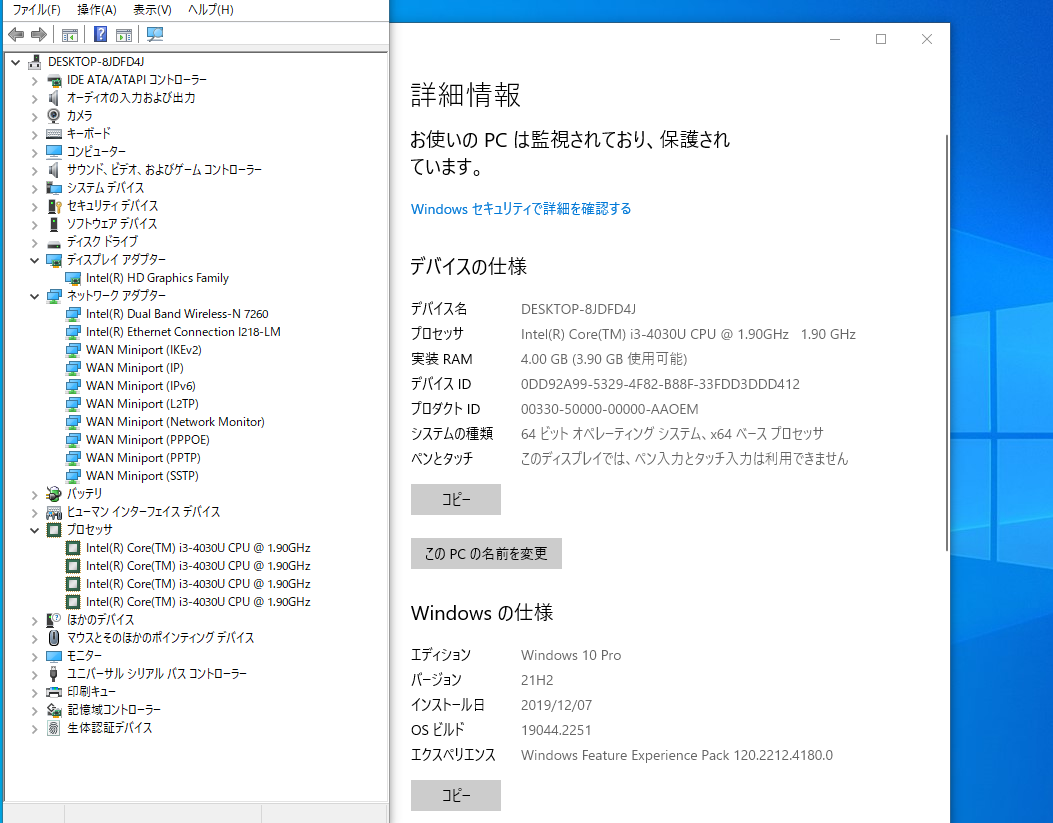Screen dimensions: 1053x823
Task: Select WAN Miniport (IKEv2)
Action: 144,350
